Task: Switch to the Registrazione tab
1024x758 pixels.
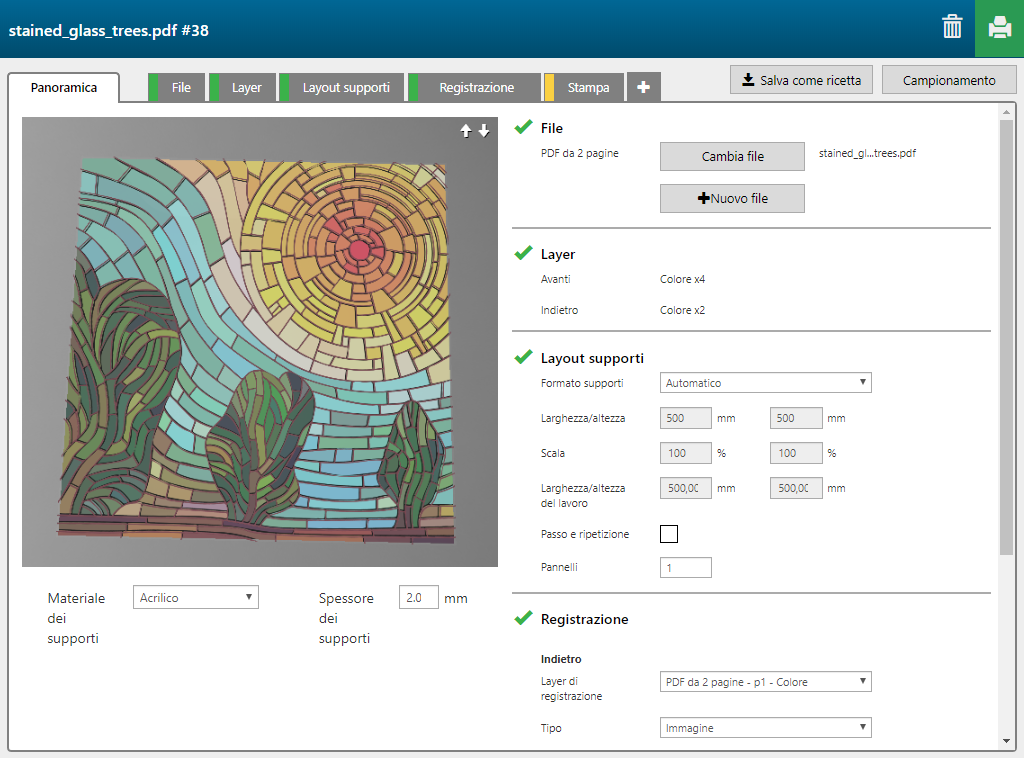Action: coord(476,88)
